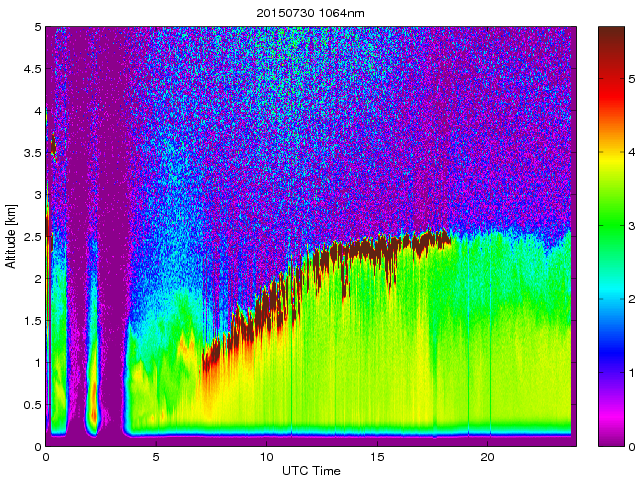Click the x-axis tick label 15
Viewport: 640px width, 480px height.
point(377,457)
